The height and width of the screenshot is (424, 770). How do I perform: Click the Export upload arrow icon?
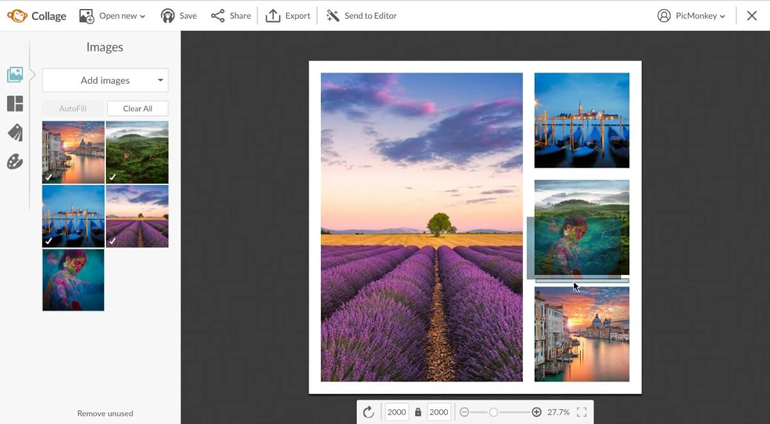click(273, 16)
